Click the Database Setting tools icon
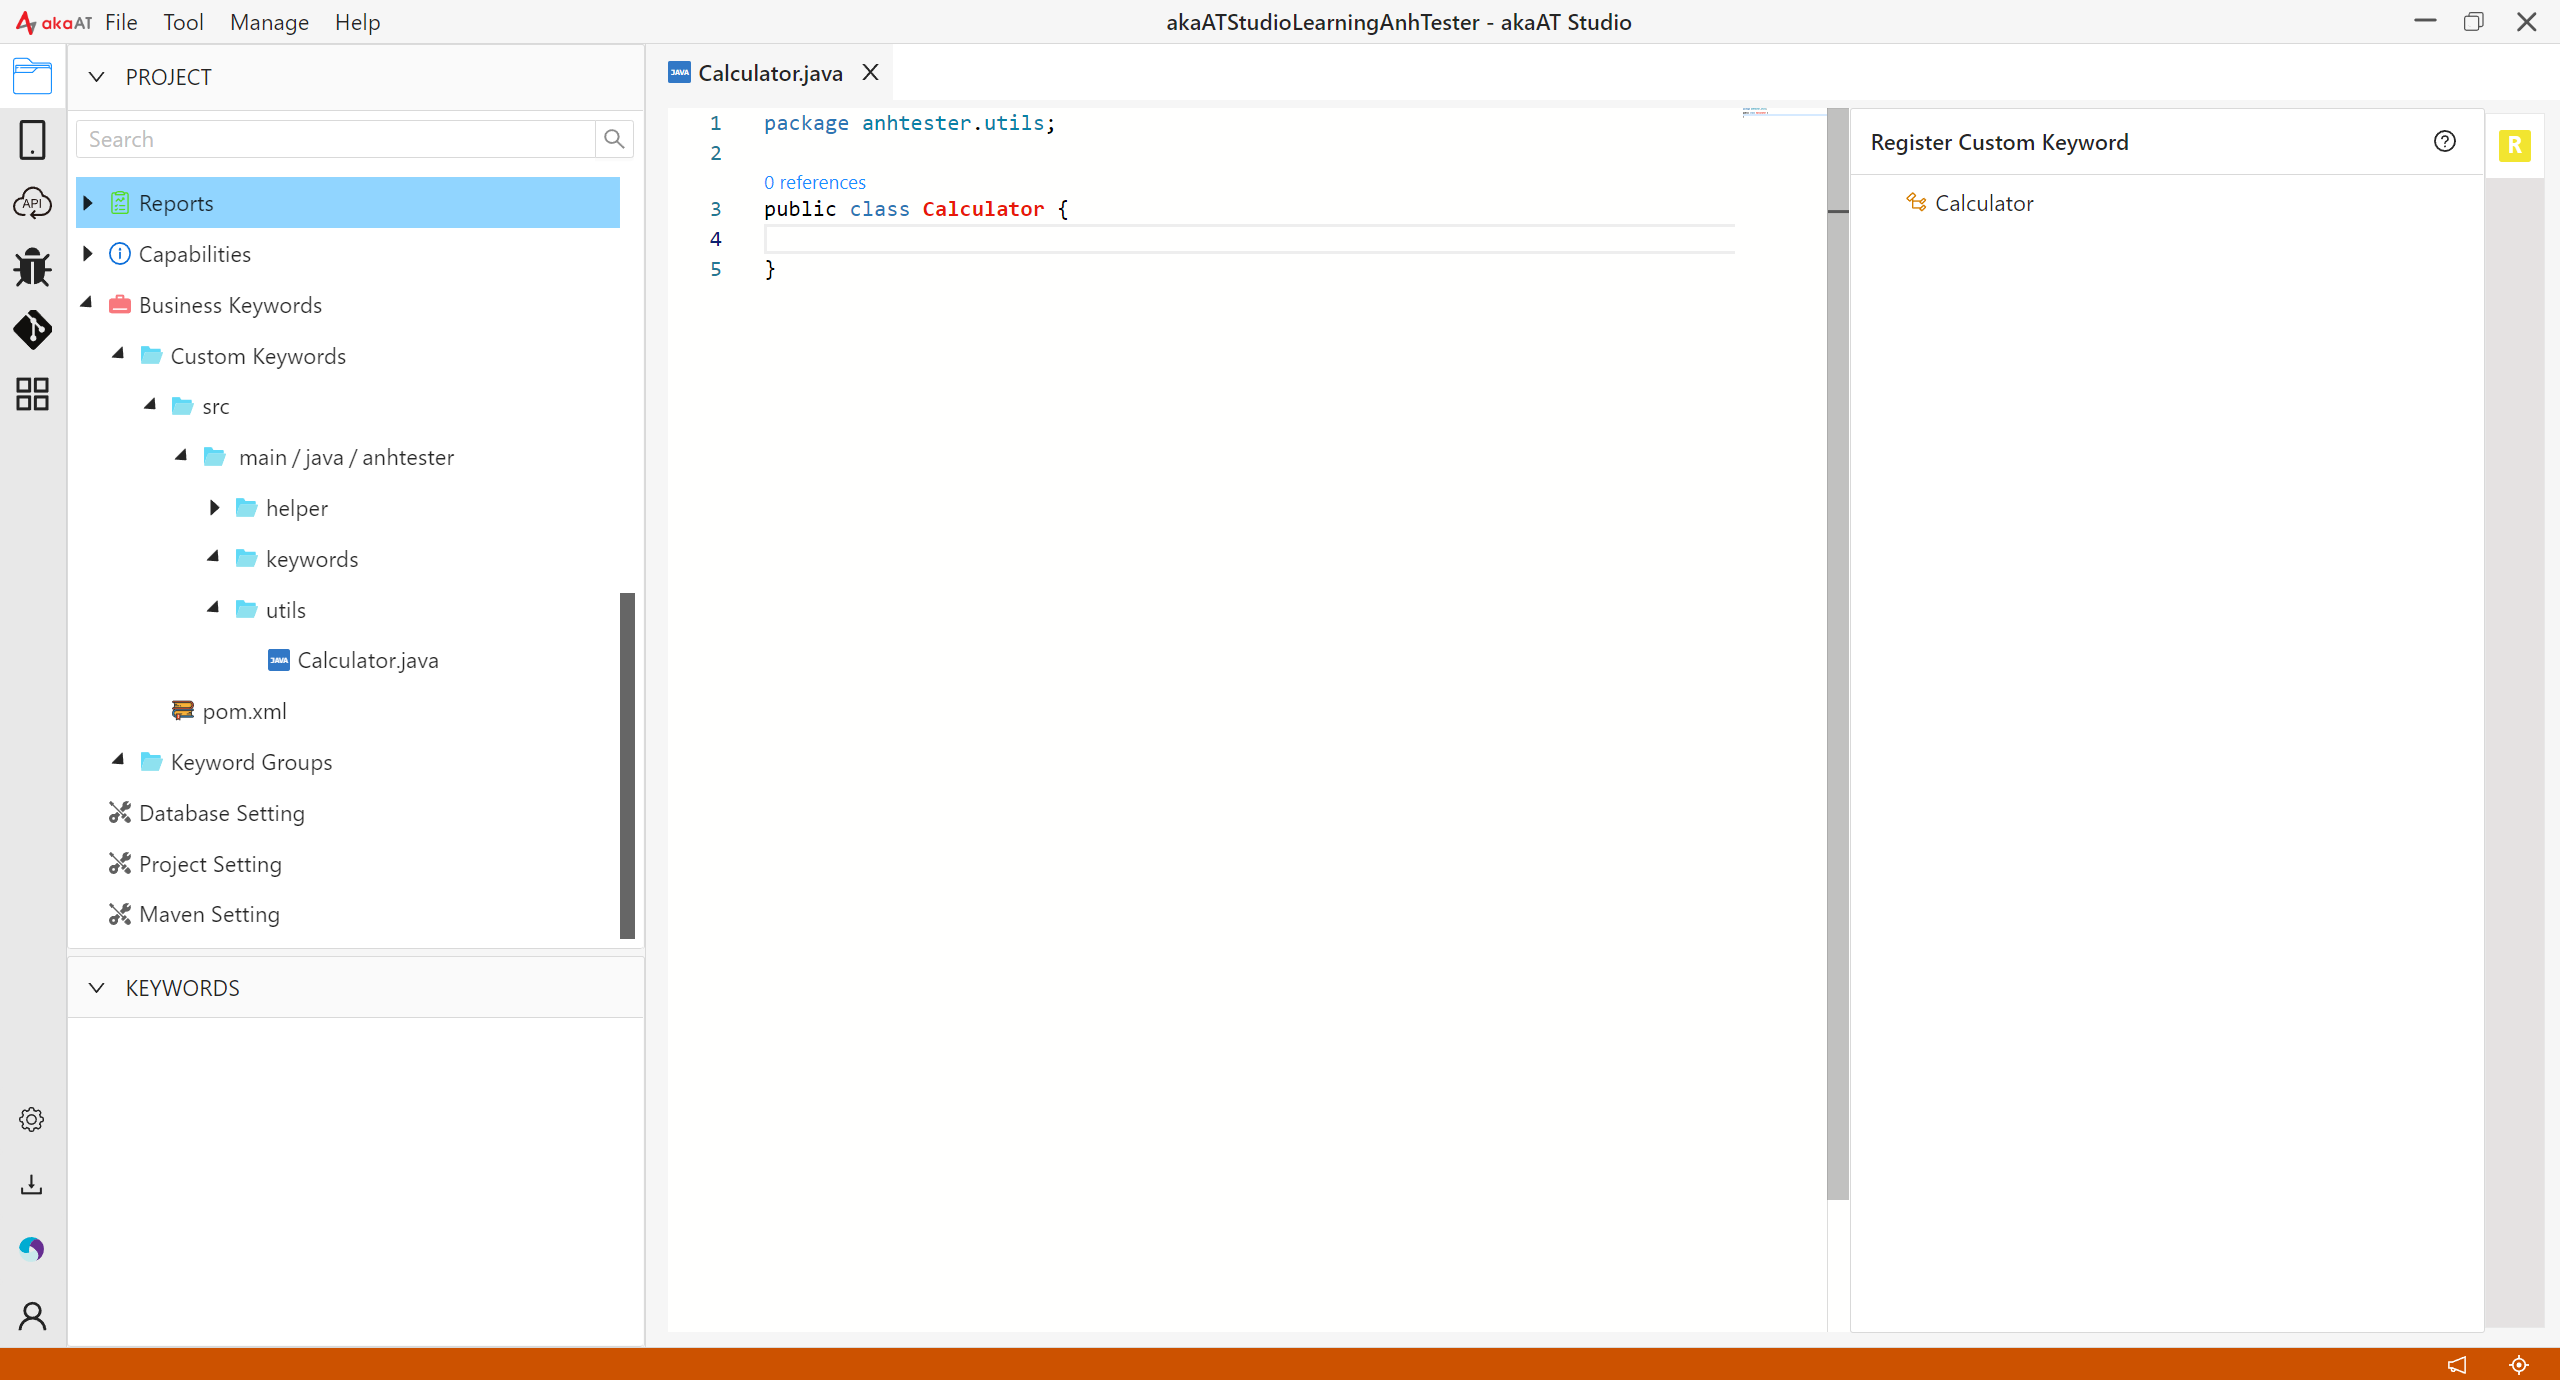 tap(120, 812)
